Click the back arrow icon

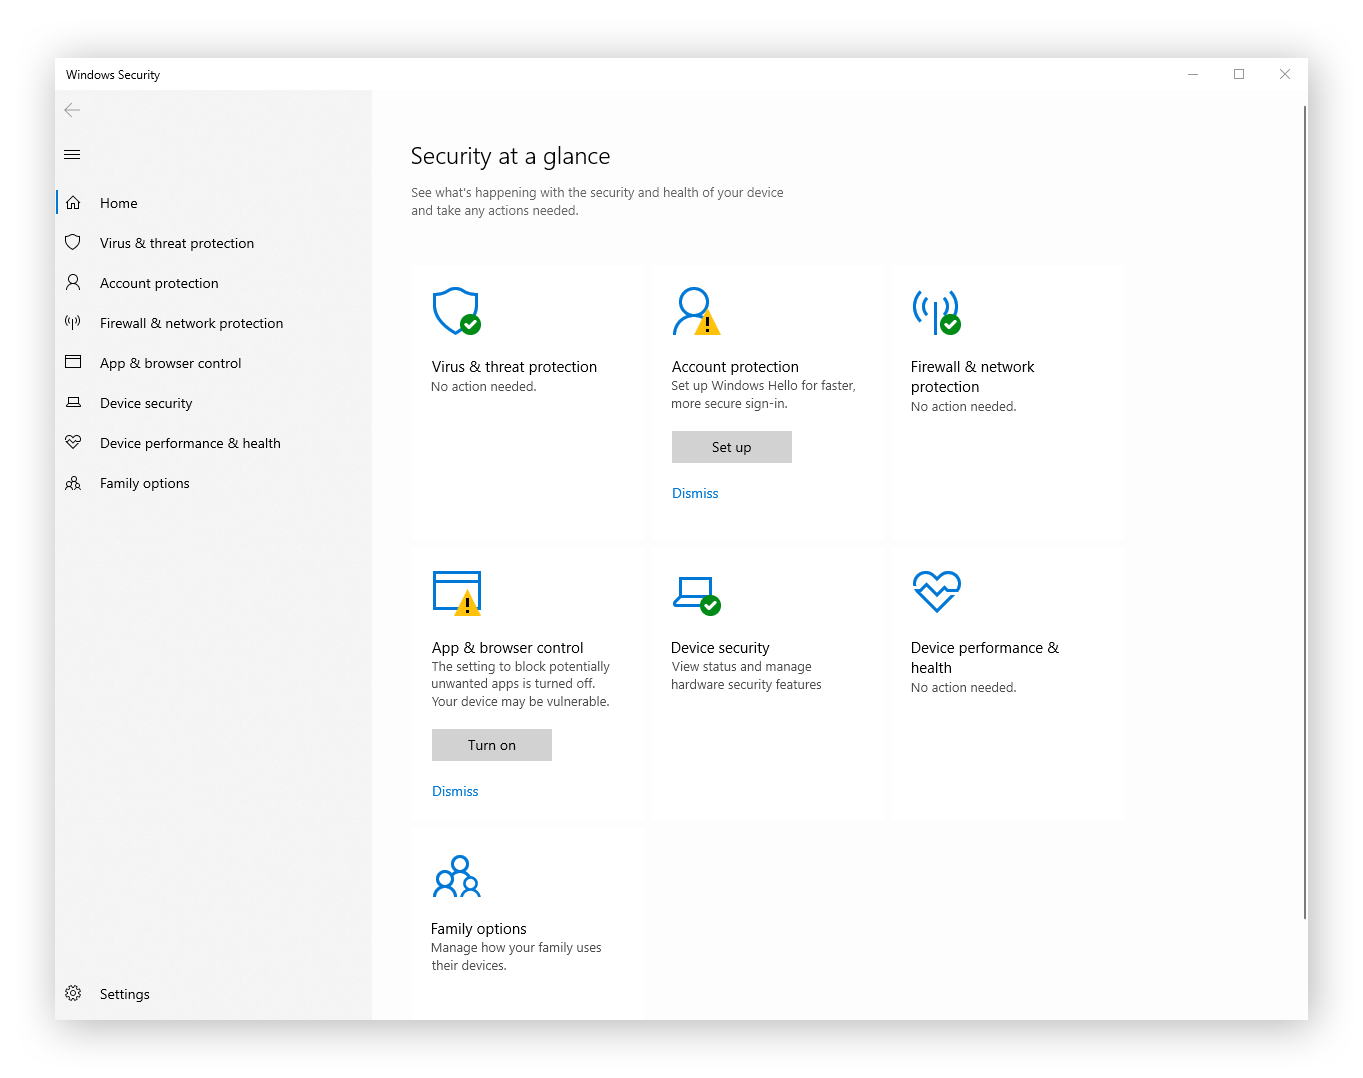(72, 110)
